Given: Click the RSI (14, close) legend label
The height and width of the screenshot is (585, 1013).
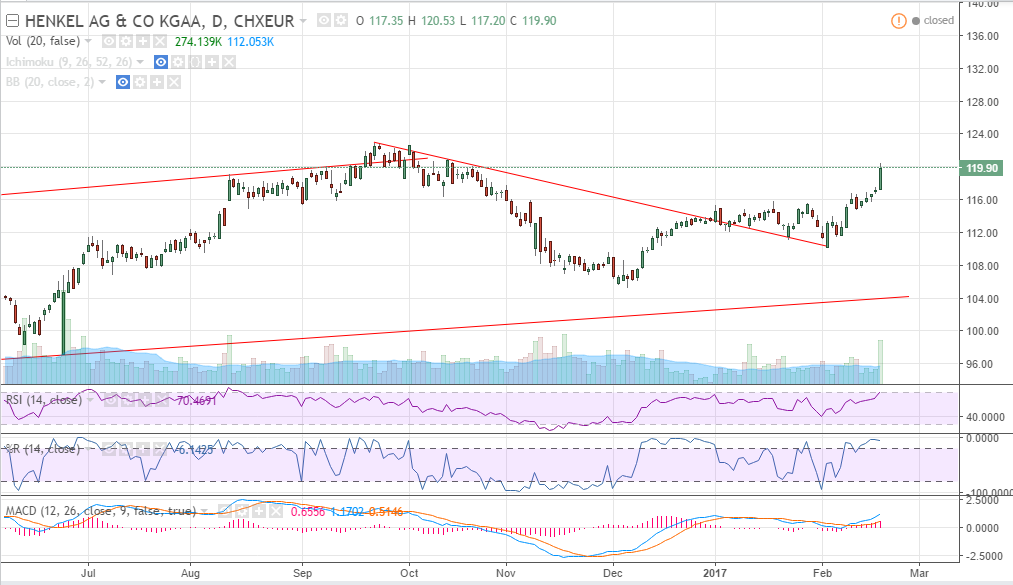Looking at the screenshot, I should 44,400.
